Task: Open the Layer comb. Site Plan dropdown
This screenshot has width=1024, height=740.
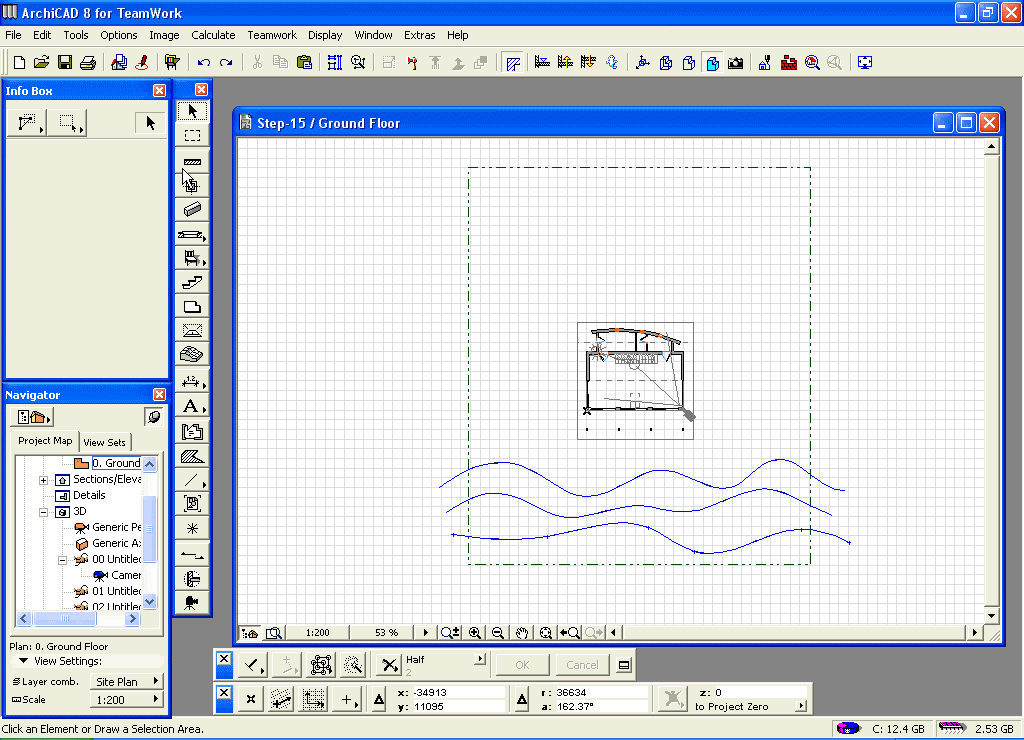Action: tap(128, 681)
